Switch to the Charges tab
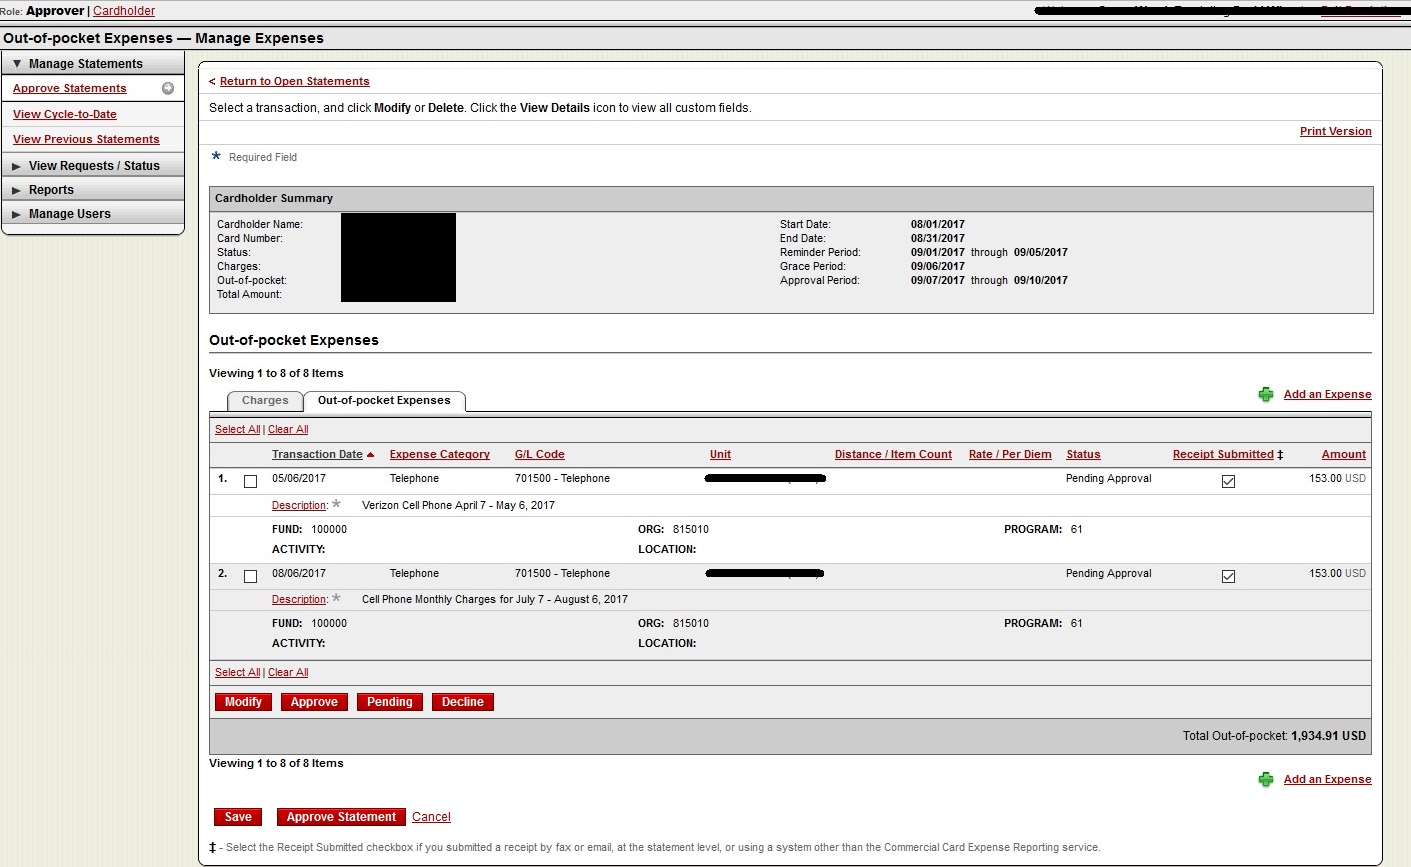Image resolution: width=1411 pixels, height=867 pixels. point(265,400)
